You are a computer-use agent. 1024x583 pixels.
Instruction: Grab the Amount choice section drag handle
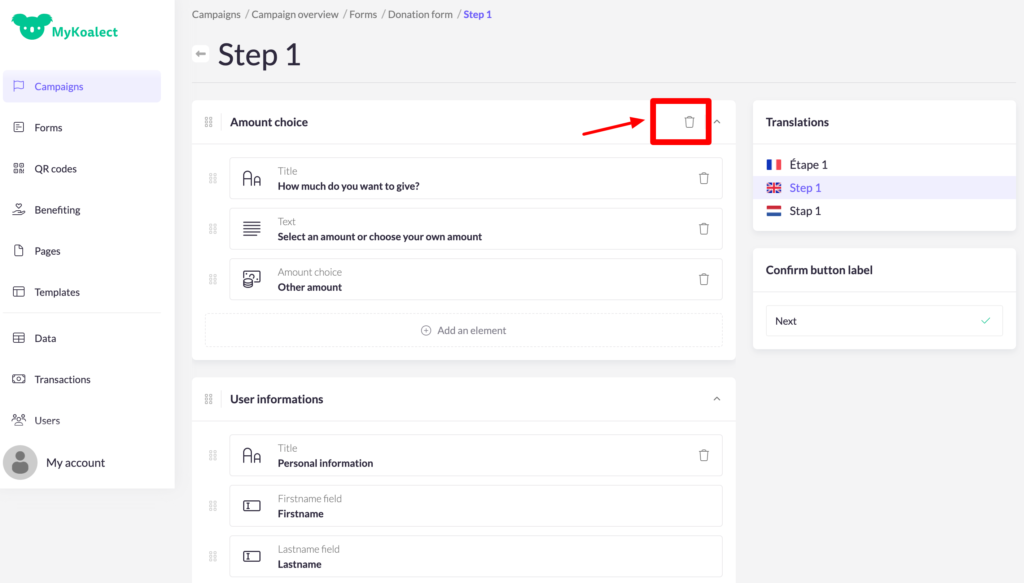coord(209,122)
